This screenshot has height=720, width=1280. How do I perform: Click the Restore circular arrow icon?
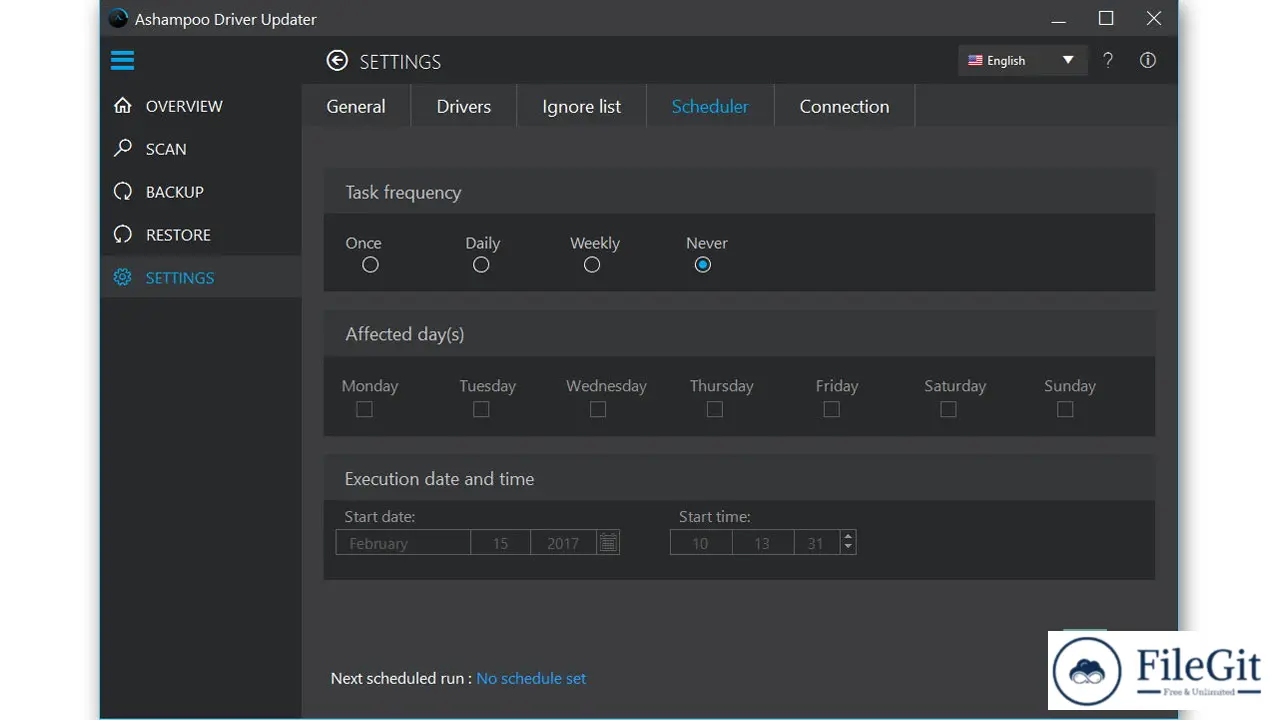(122, 234)
